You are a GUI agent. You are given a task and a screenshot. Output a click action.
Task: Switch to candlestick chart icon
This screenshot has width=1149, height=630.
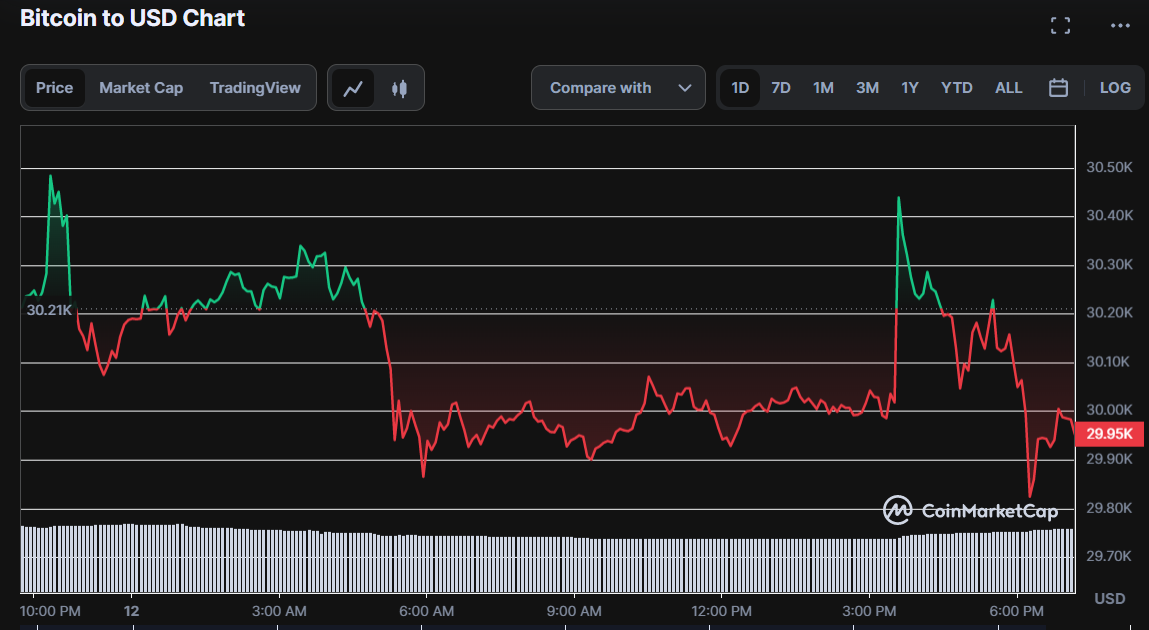pyautogui.click(x=400, y=88)
